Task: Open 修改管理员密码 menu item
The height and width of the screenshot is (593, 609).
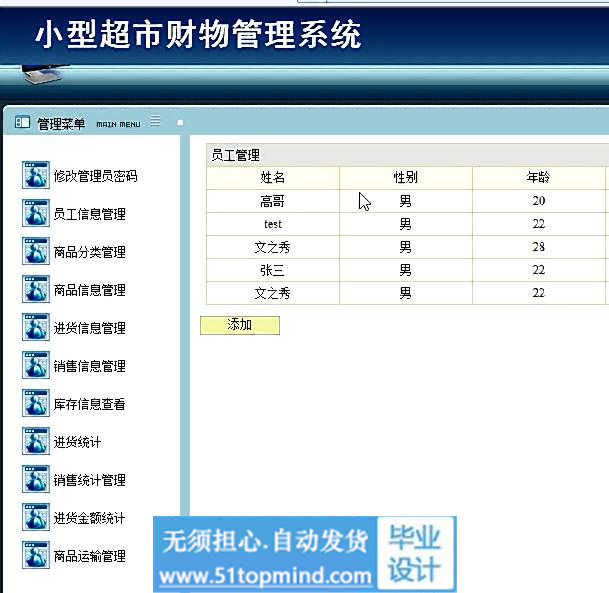Action: coord(96,176)
